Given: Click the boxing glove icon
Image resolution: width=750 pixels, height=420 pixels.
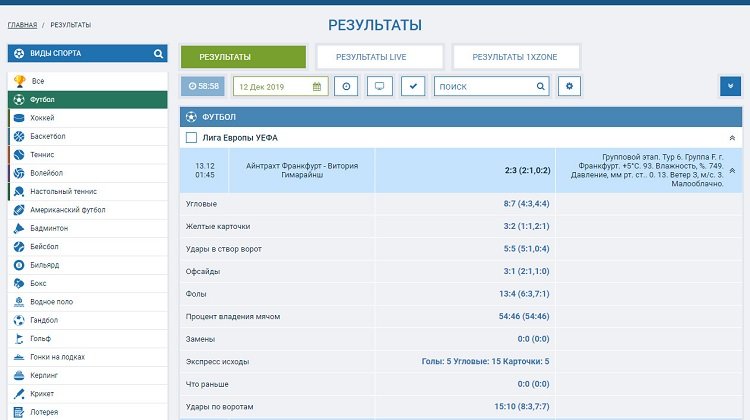Looking at the screenshot, I should coord(19,283).
